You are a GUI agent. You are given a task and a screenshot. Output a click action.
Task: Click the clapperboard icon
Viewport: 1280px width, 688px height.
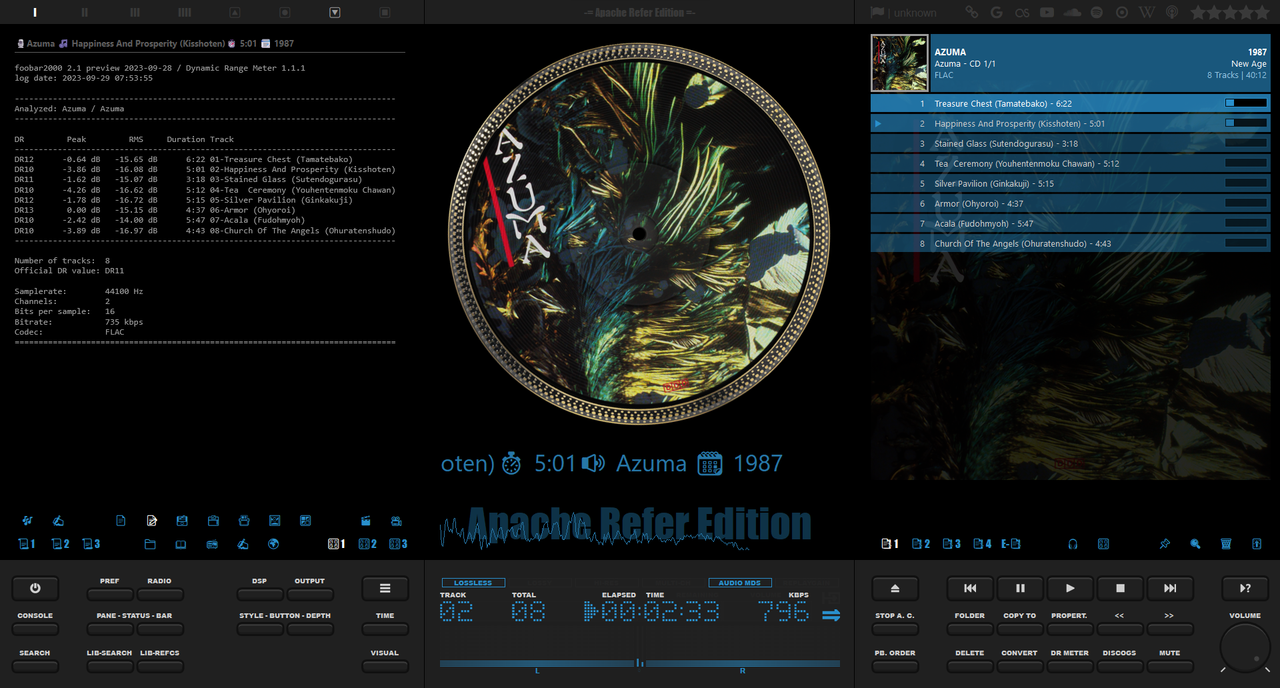pos(366,520)
